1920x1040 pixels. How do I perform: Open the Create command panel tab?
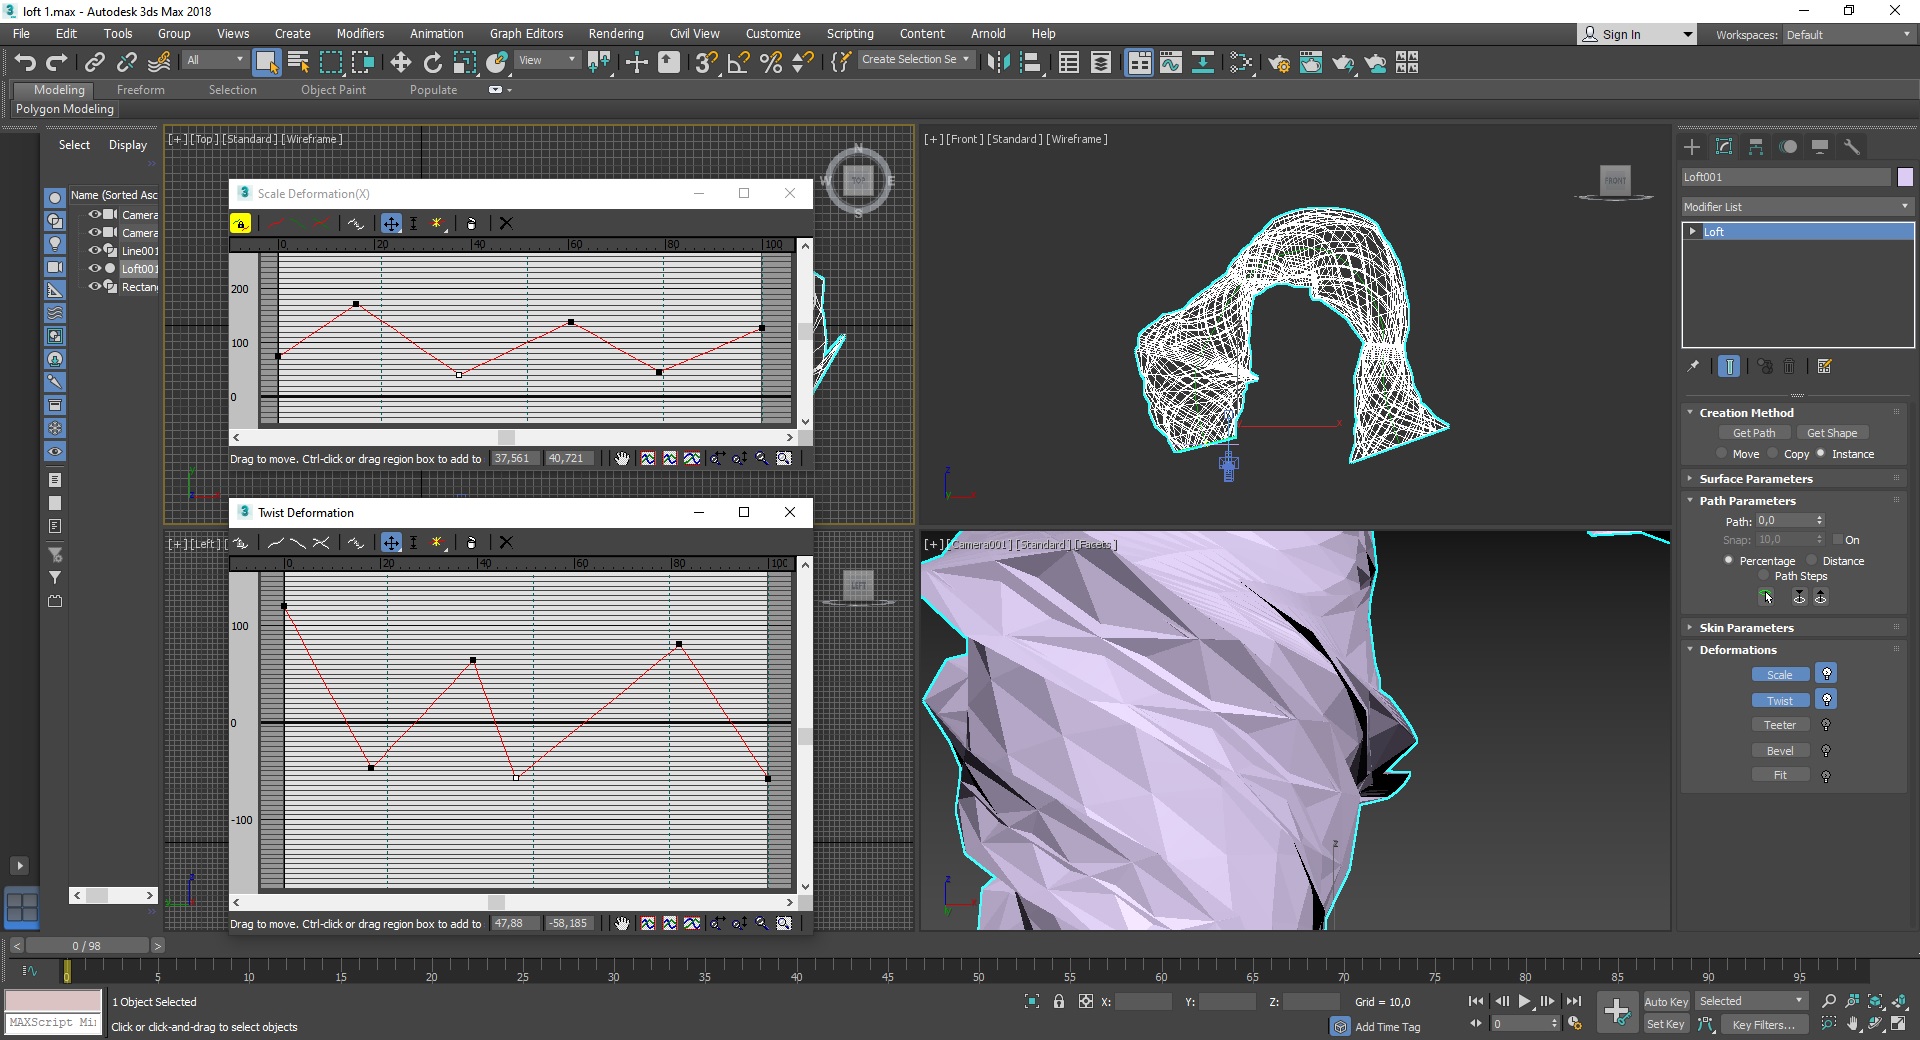(x=1692, y=147)
